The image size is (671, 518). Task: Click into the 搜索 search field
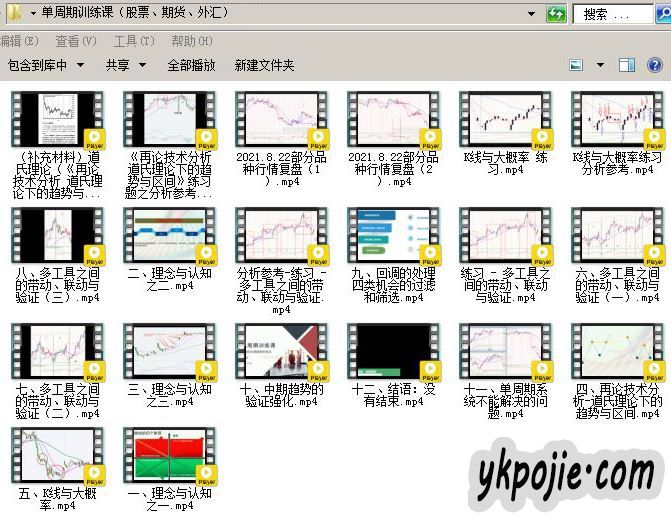coord(612,14)
